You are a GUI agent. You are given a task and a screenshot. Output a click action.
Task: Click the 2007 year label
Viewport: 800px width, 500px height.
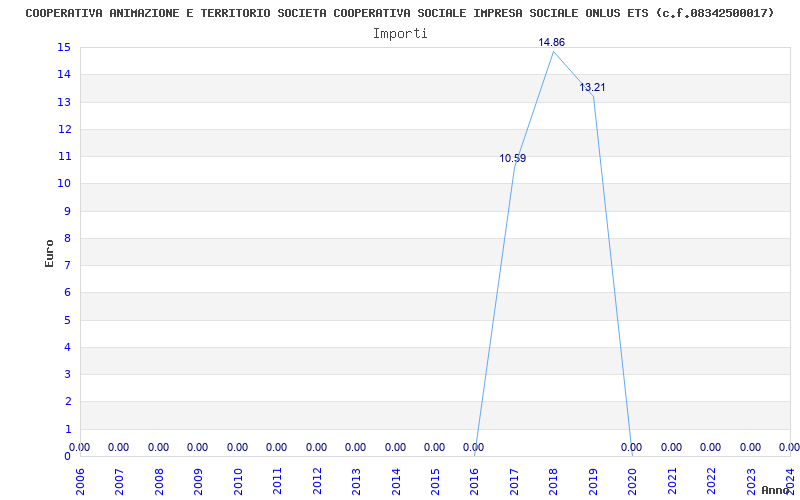119,481
